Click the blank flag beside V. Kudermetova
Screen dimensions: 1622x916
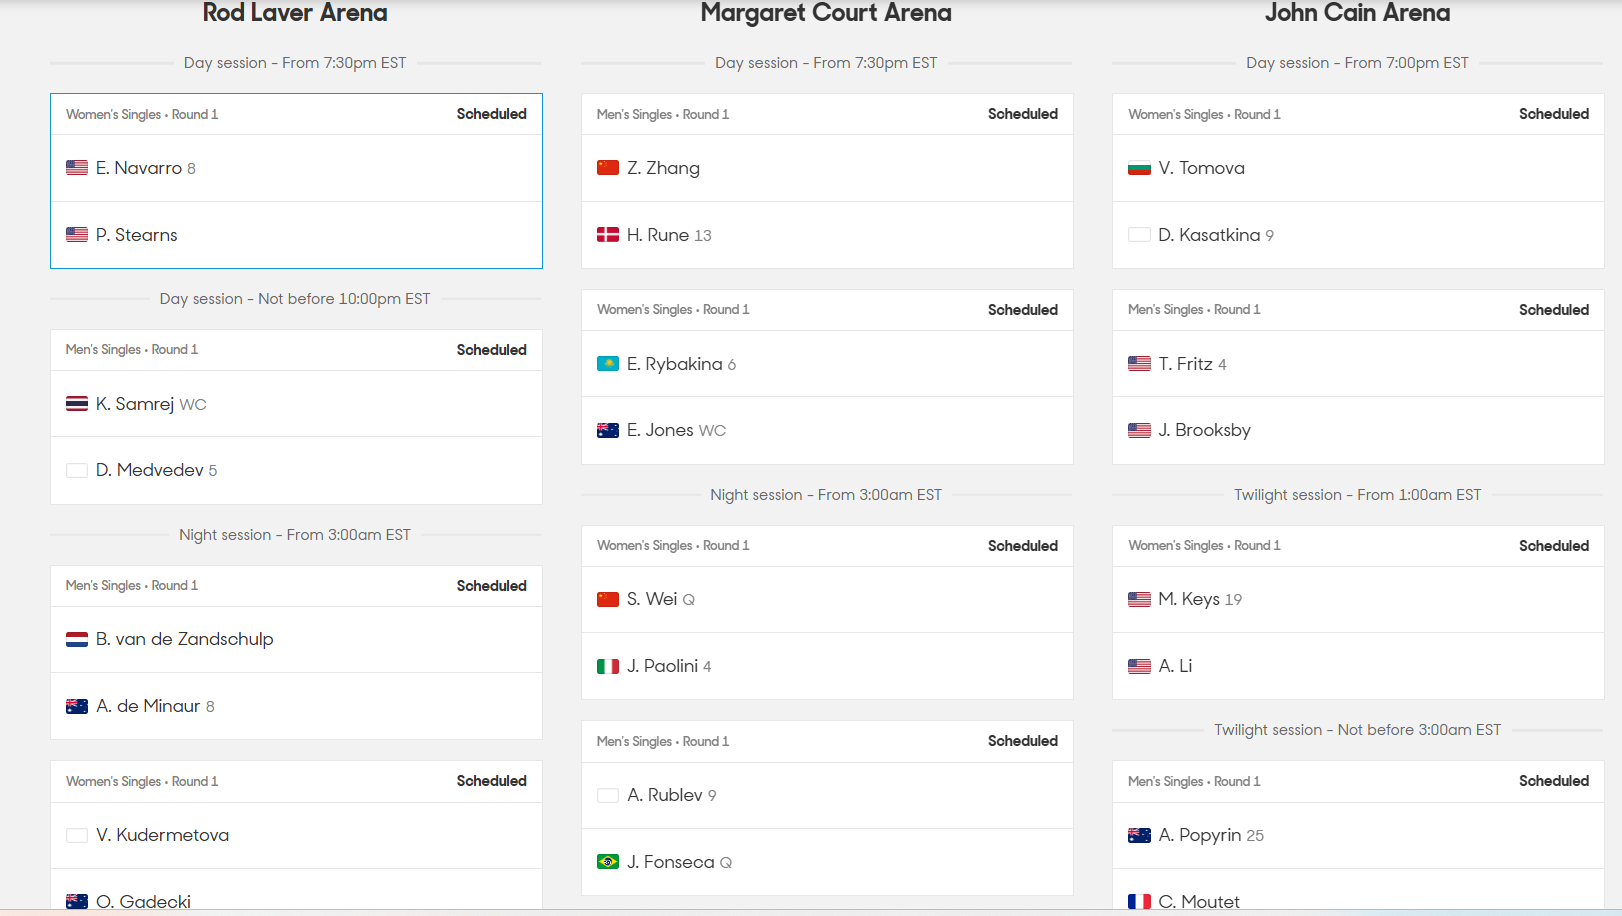coord(77,835)
